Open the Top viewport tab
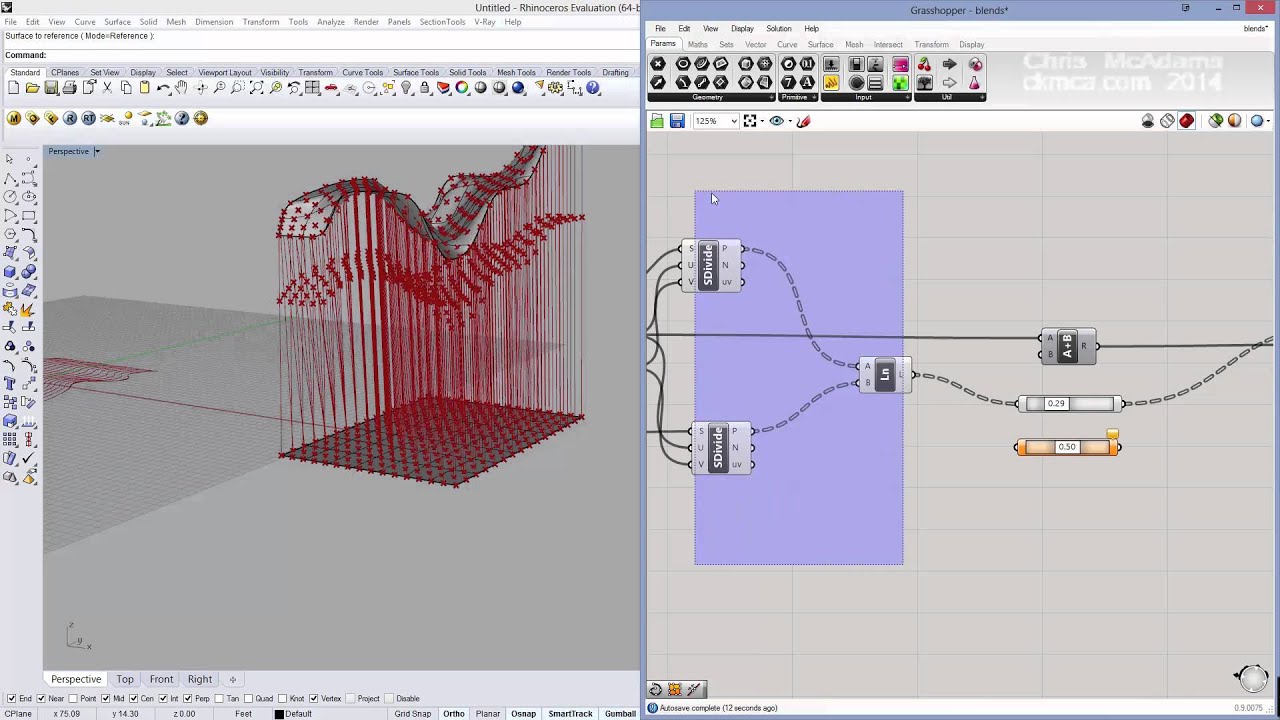The height and width of the screenshot is (720, 1280). pyautogui.click(x=125, y=679)
